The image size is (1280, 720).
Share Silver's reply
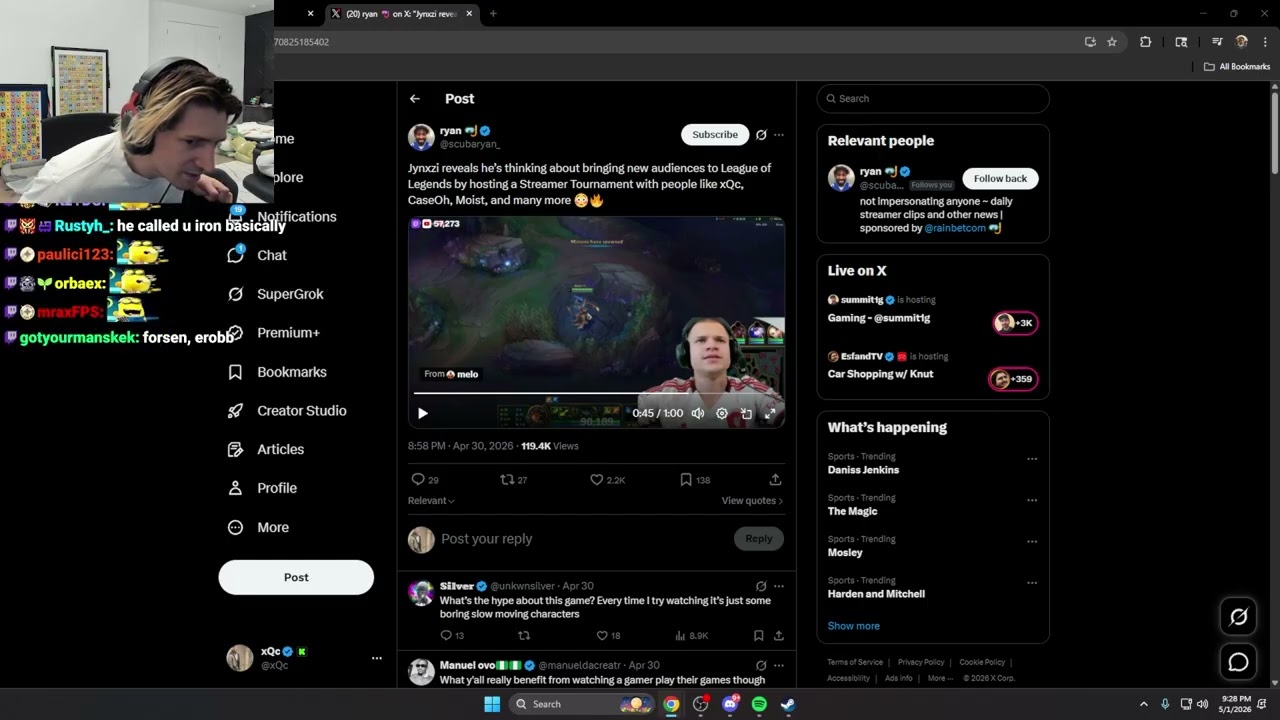click(x=779, y=635)
